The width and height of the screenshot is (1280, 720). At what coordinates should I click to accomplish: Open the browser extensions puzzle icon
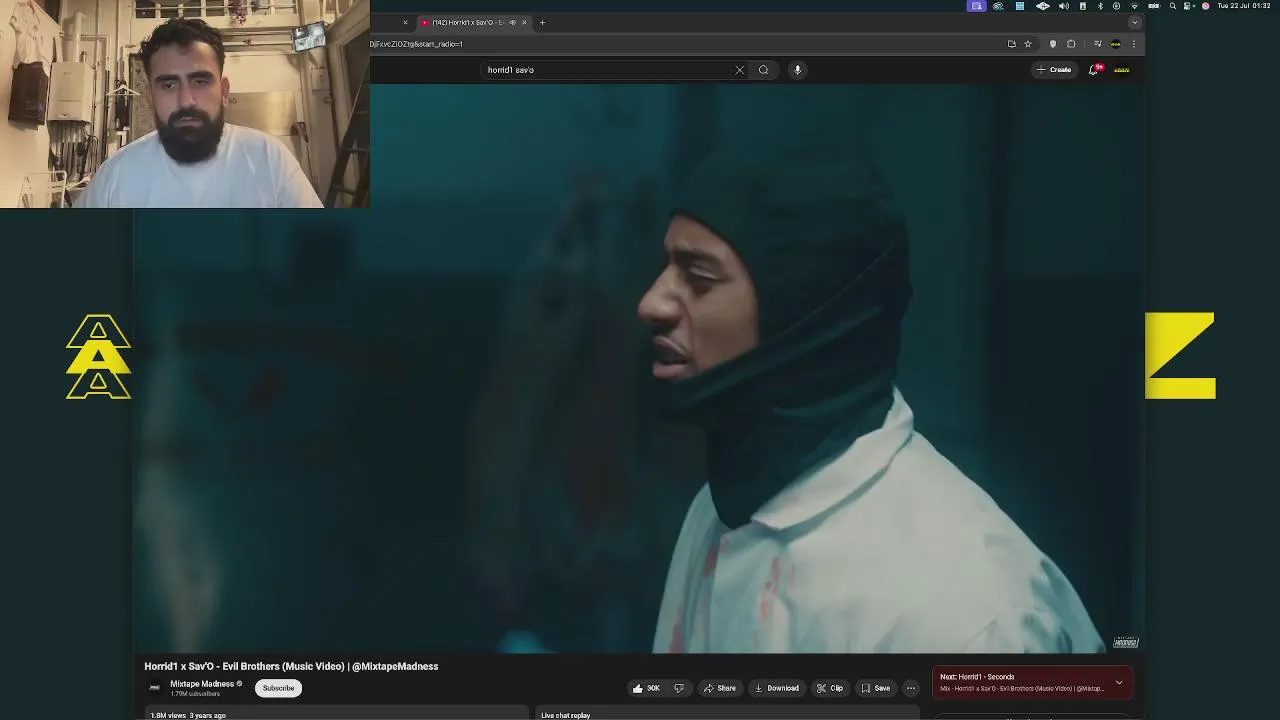[x=1071, y=44]
